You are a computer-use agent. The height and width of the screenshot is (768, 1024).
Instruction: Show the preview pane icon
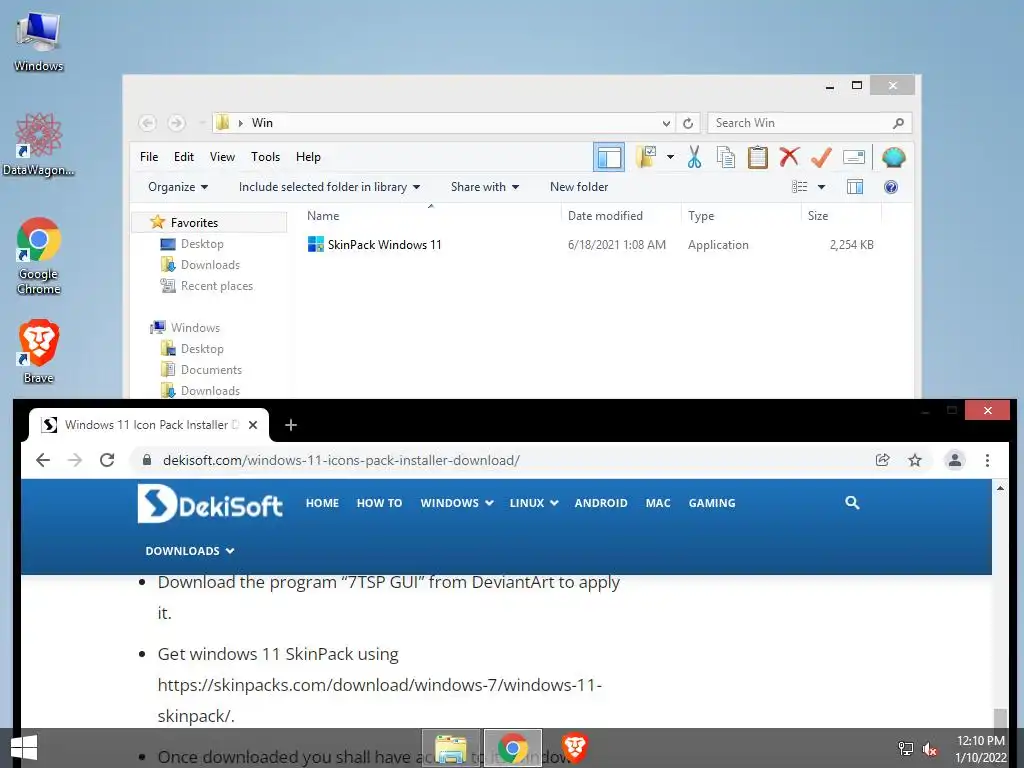854,187
